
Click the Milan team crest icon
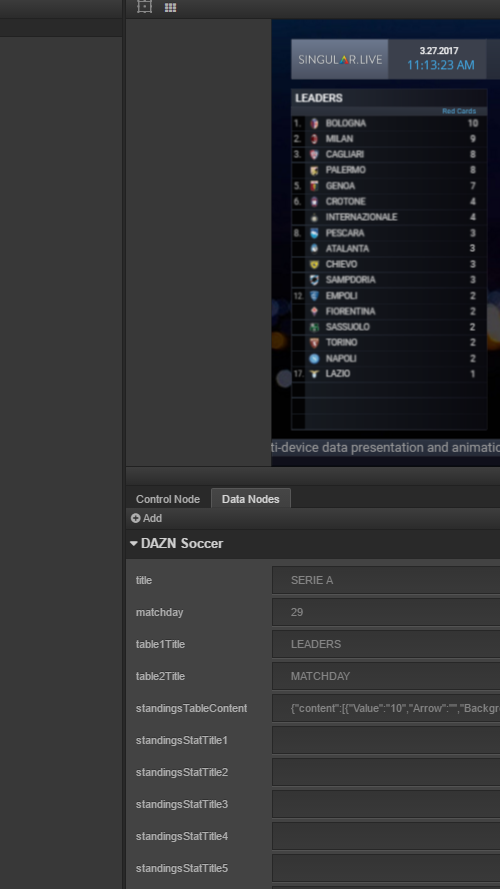314,139
